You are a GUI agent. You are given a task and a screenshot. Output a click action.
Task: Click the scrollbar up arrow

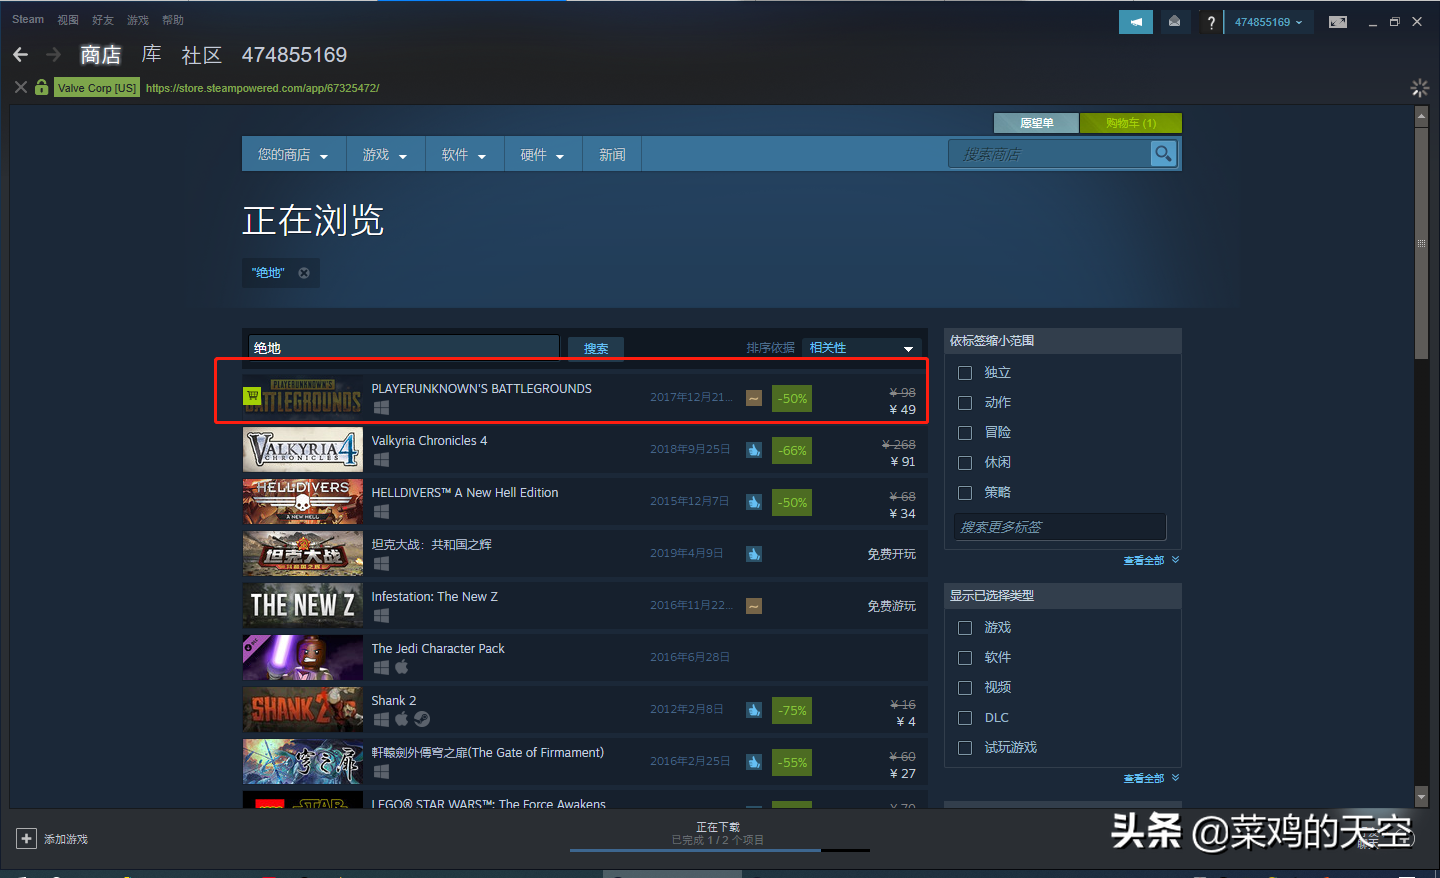pyautogui.click(x=1421, y=117)
